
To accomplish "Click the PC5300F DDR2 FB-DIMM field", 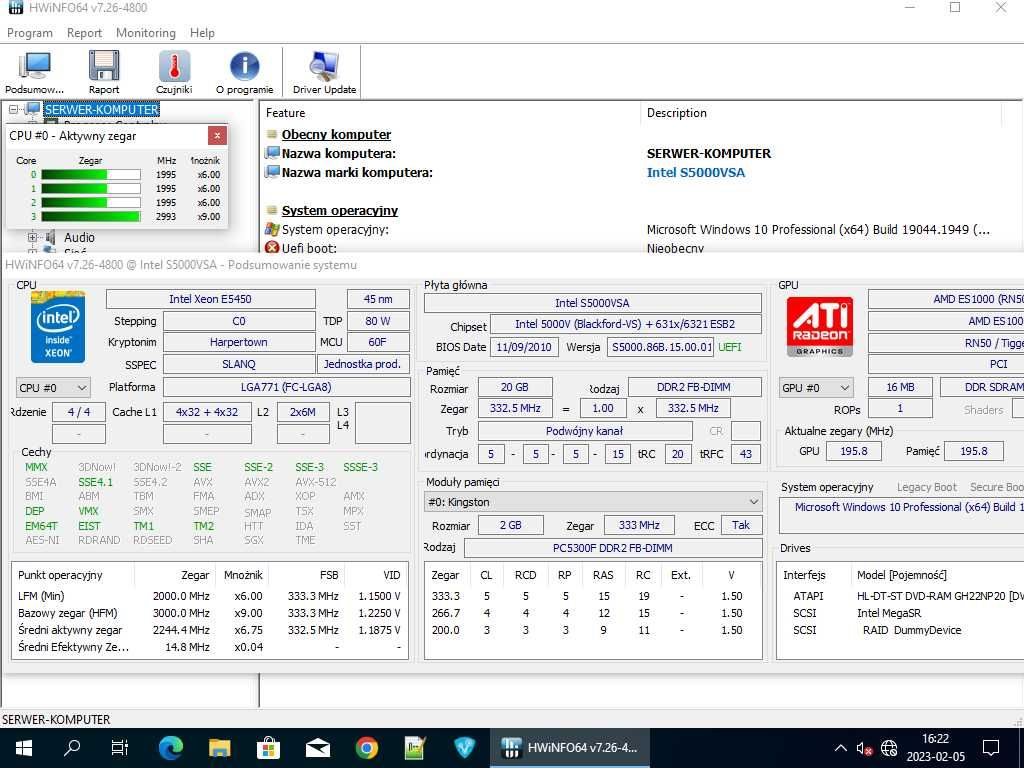I will [x=613, y=548].
